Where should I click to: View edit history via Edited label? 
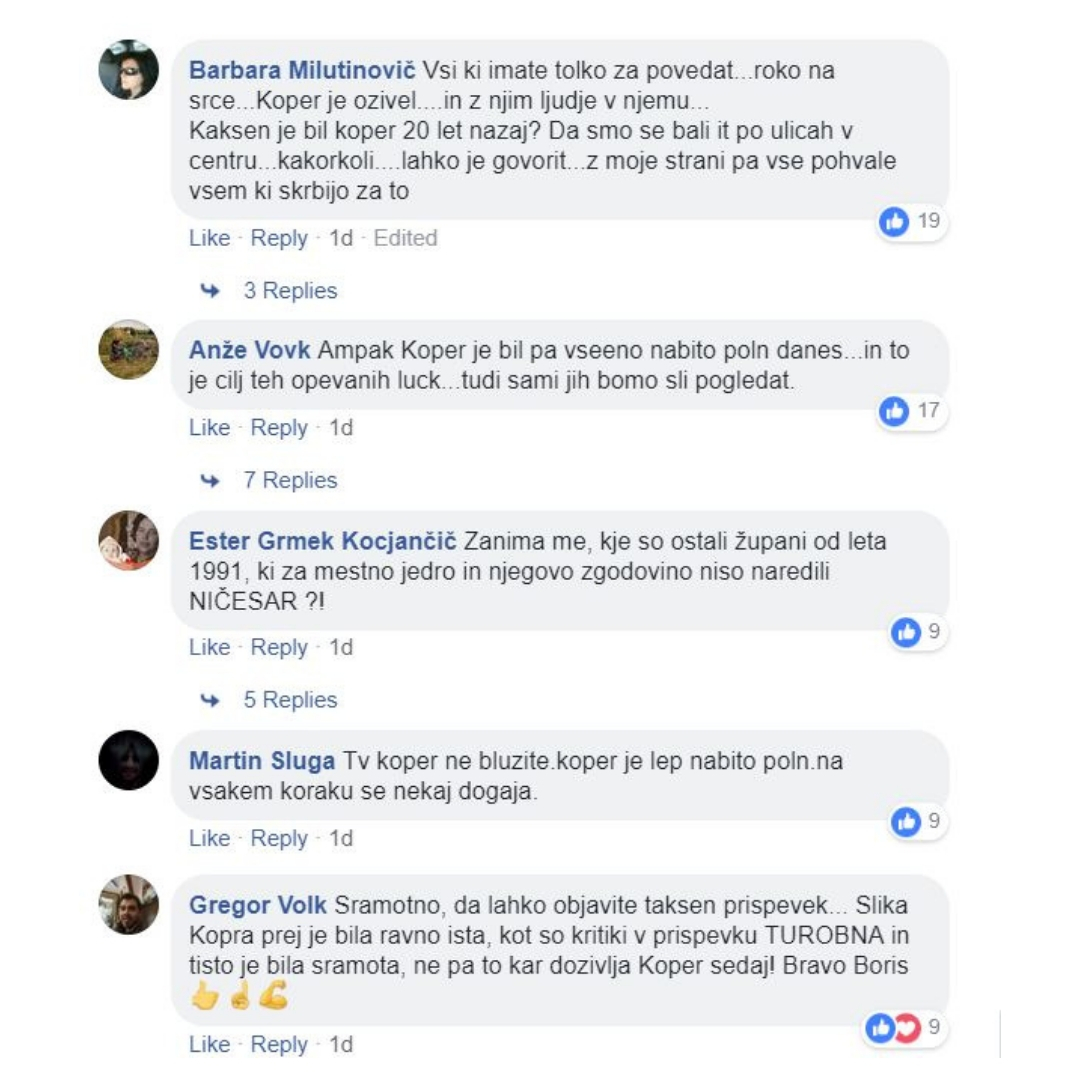[405, 238]
